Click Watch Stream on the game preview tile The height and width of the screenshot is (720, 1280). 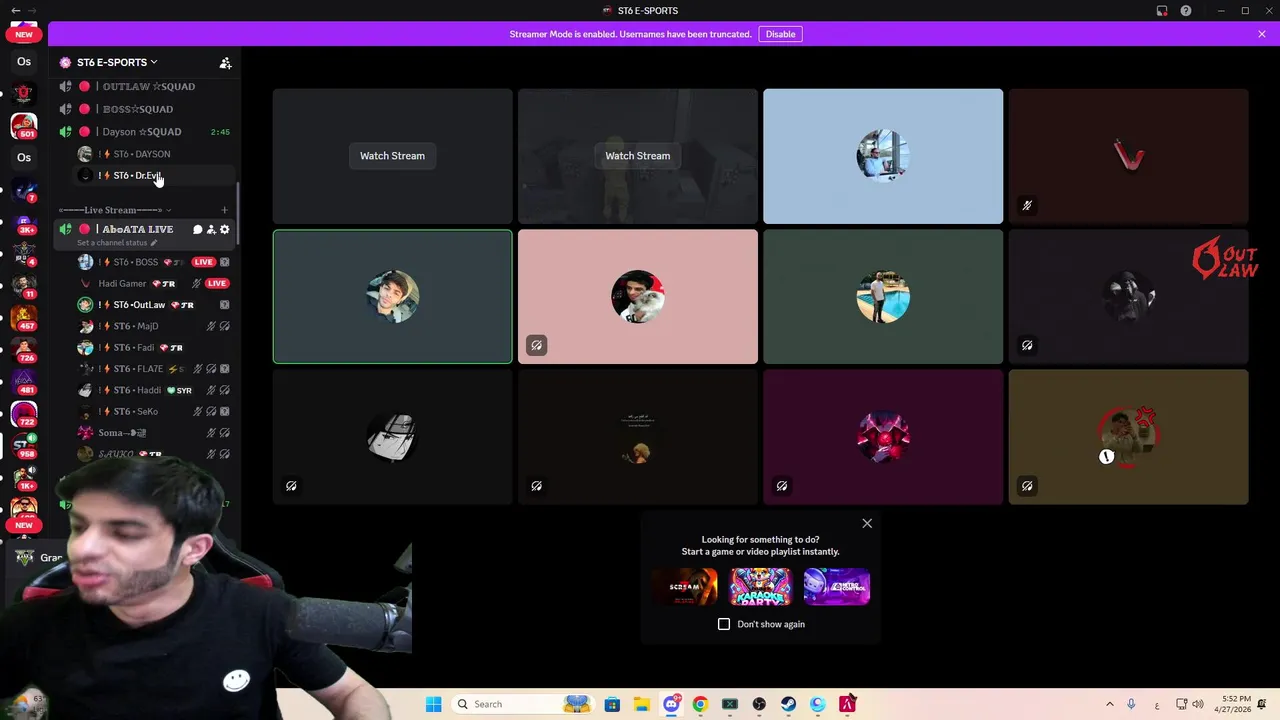(637, 156)
